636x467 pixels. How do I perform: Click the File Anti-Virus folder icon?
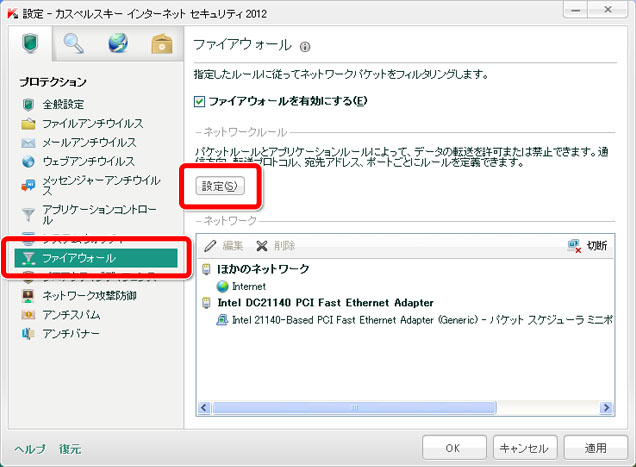(28, 123)
